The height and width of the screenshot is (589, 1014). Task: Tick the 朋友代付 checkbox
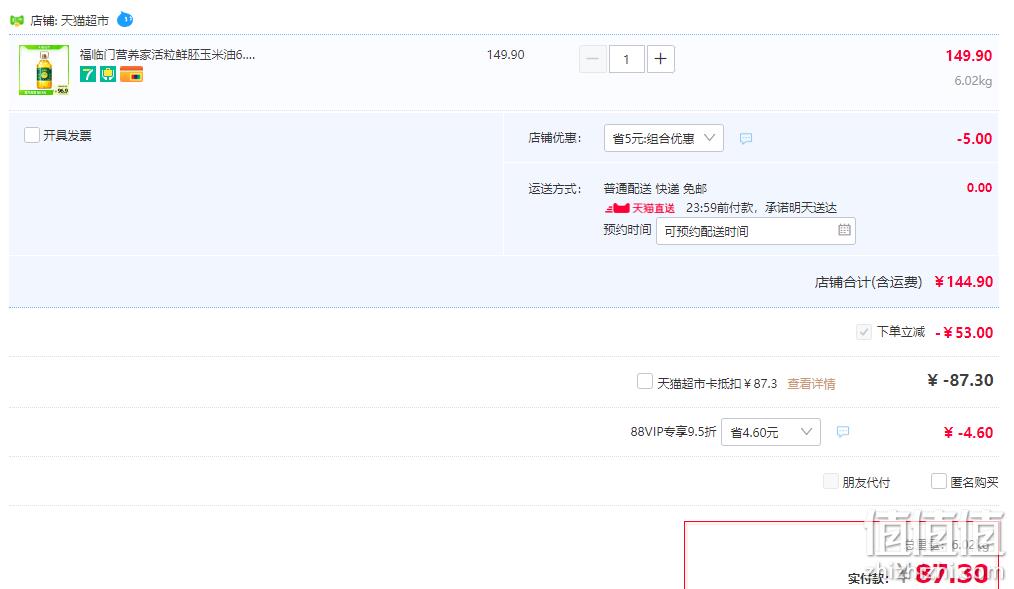coord(830,481)
